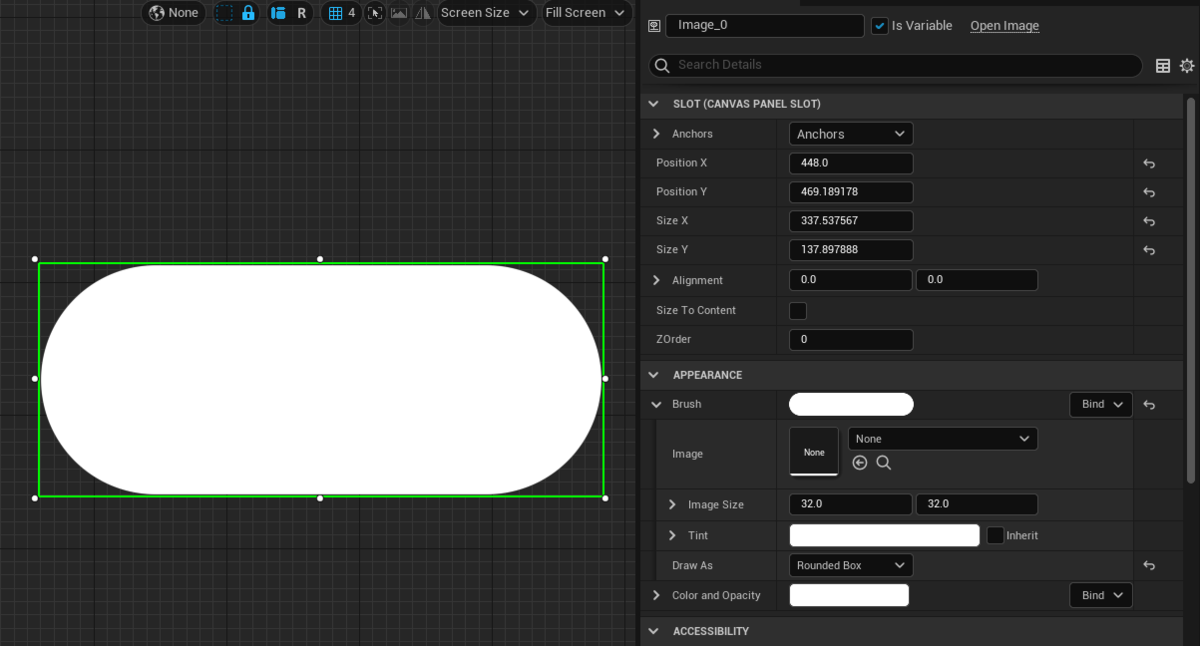Open the Anchors preset dropdown

(851, 134)
